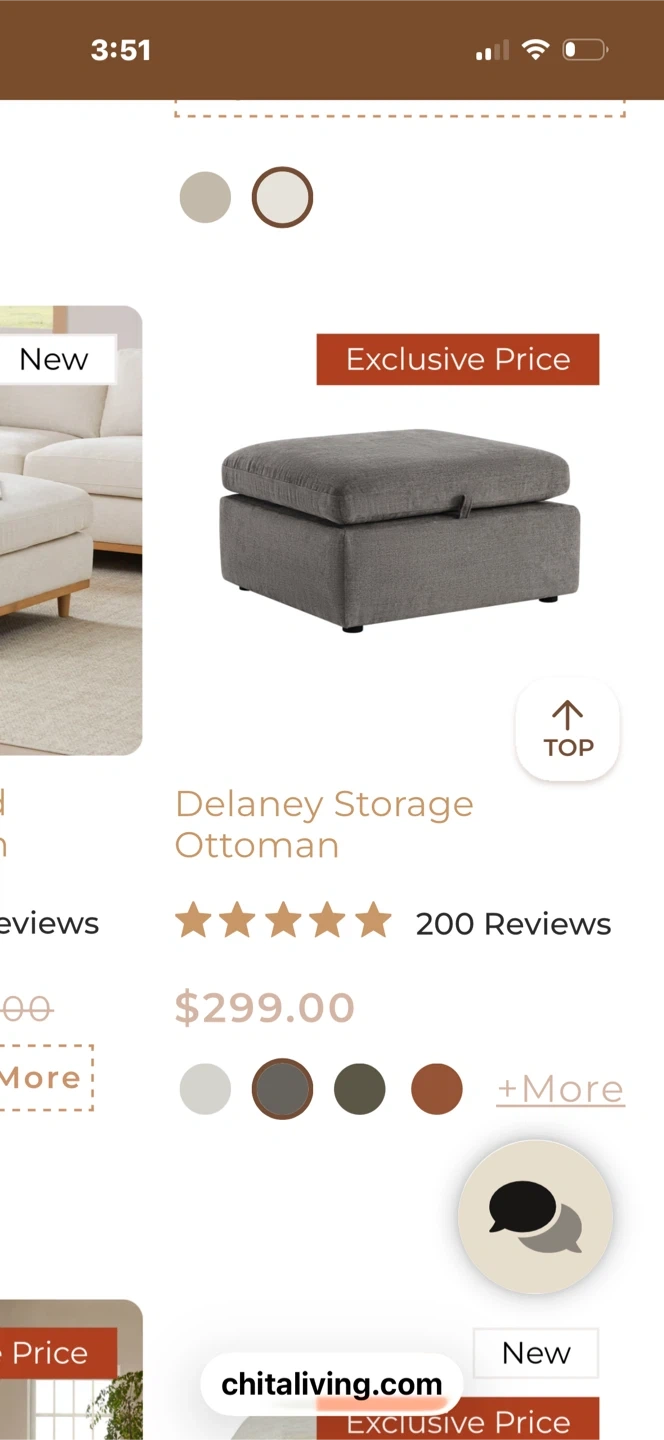Tap the cellular signal bars icon
664x1440 pixels.
492,50
